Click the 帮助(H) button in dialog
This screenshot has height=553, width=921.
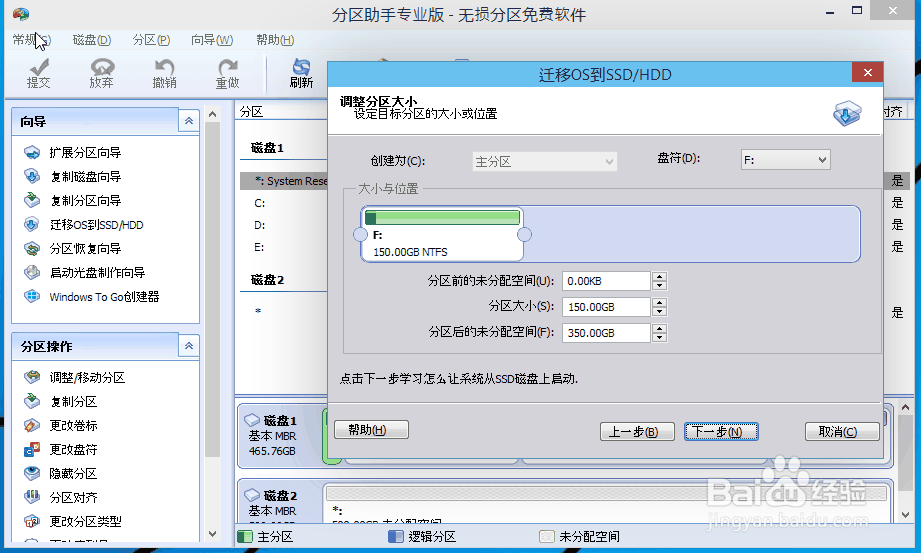coord(371,430)
